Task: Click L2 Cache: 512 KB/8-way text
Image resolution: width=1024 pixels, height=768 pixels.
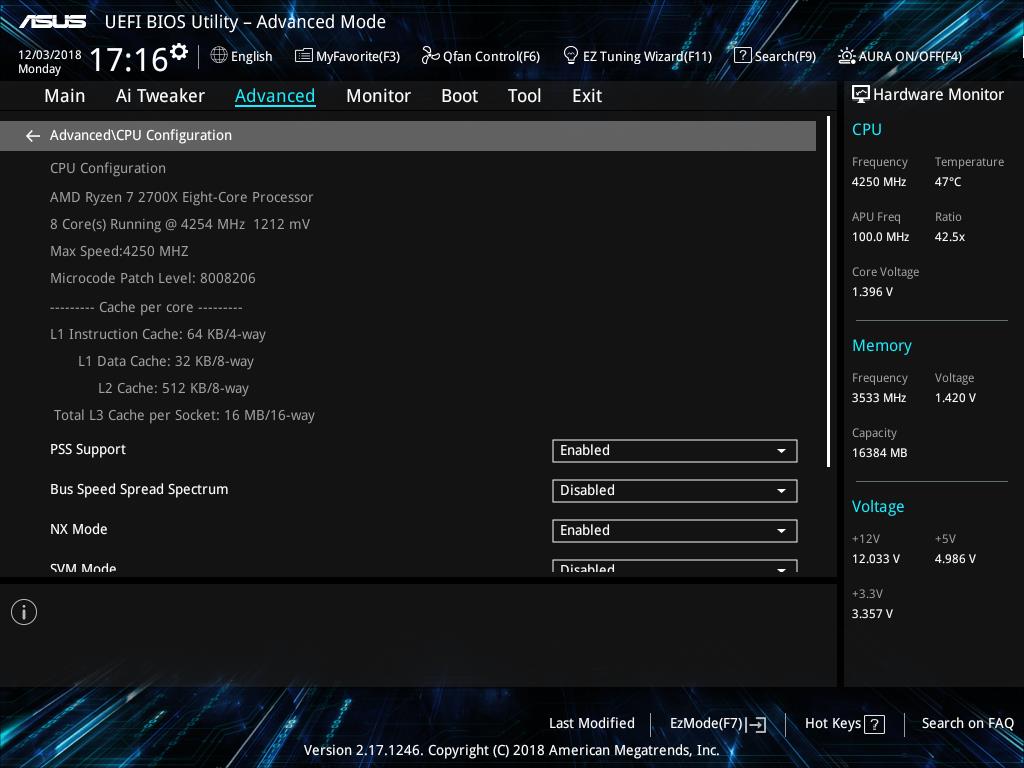Action: tap(173, 388)
